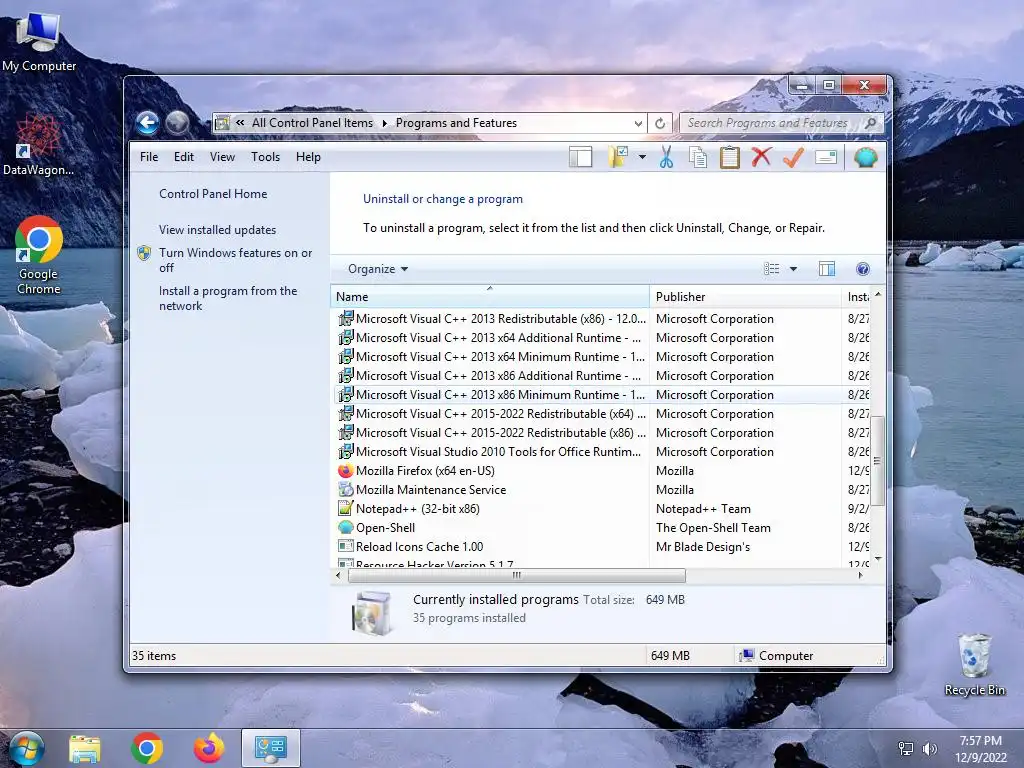1024x768 pixels.
Task: Click Install a program from the network
Action: 228,298
